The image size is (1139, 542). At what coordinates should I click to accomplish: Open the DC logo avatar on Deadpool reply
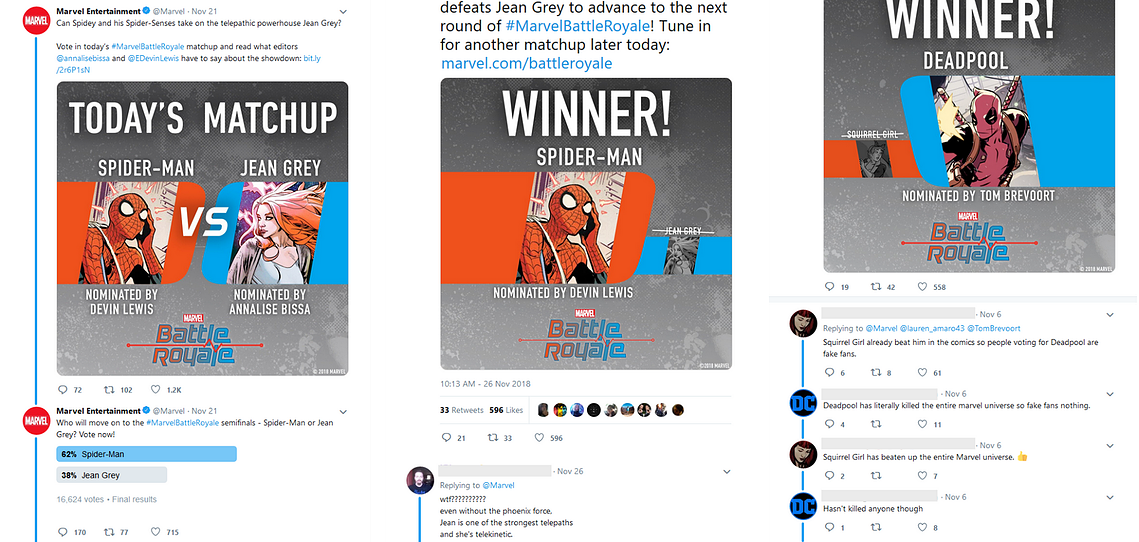point(803,402)
